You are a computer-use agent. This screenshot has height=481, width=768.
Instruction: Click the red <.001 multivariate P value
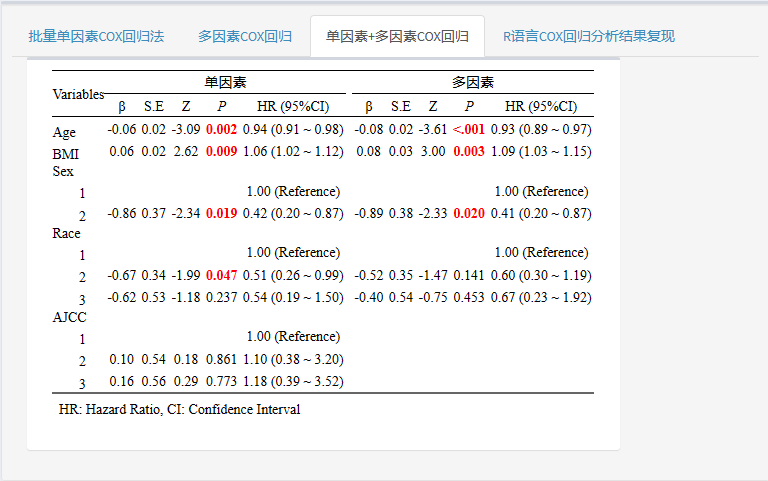click(468, 130)
